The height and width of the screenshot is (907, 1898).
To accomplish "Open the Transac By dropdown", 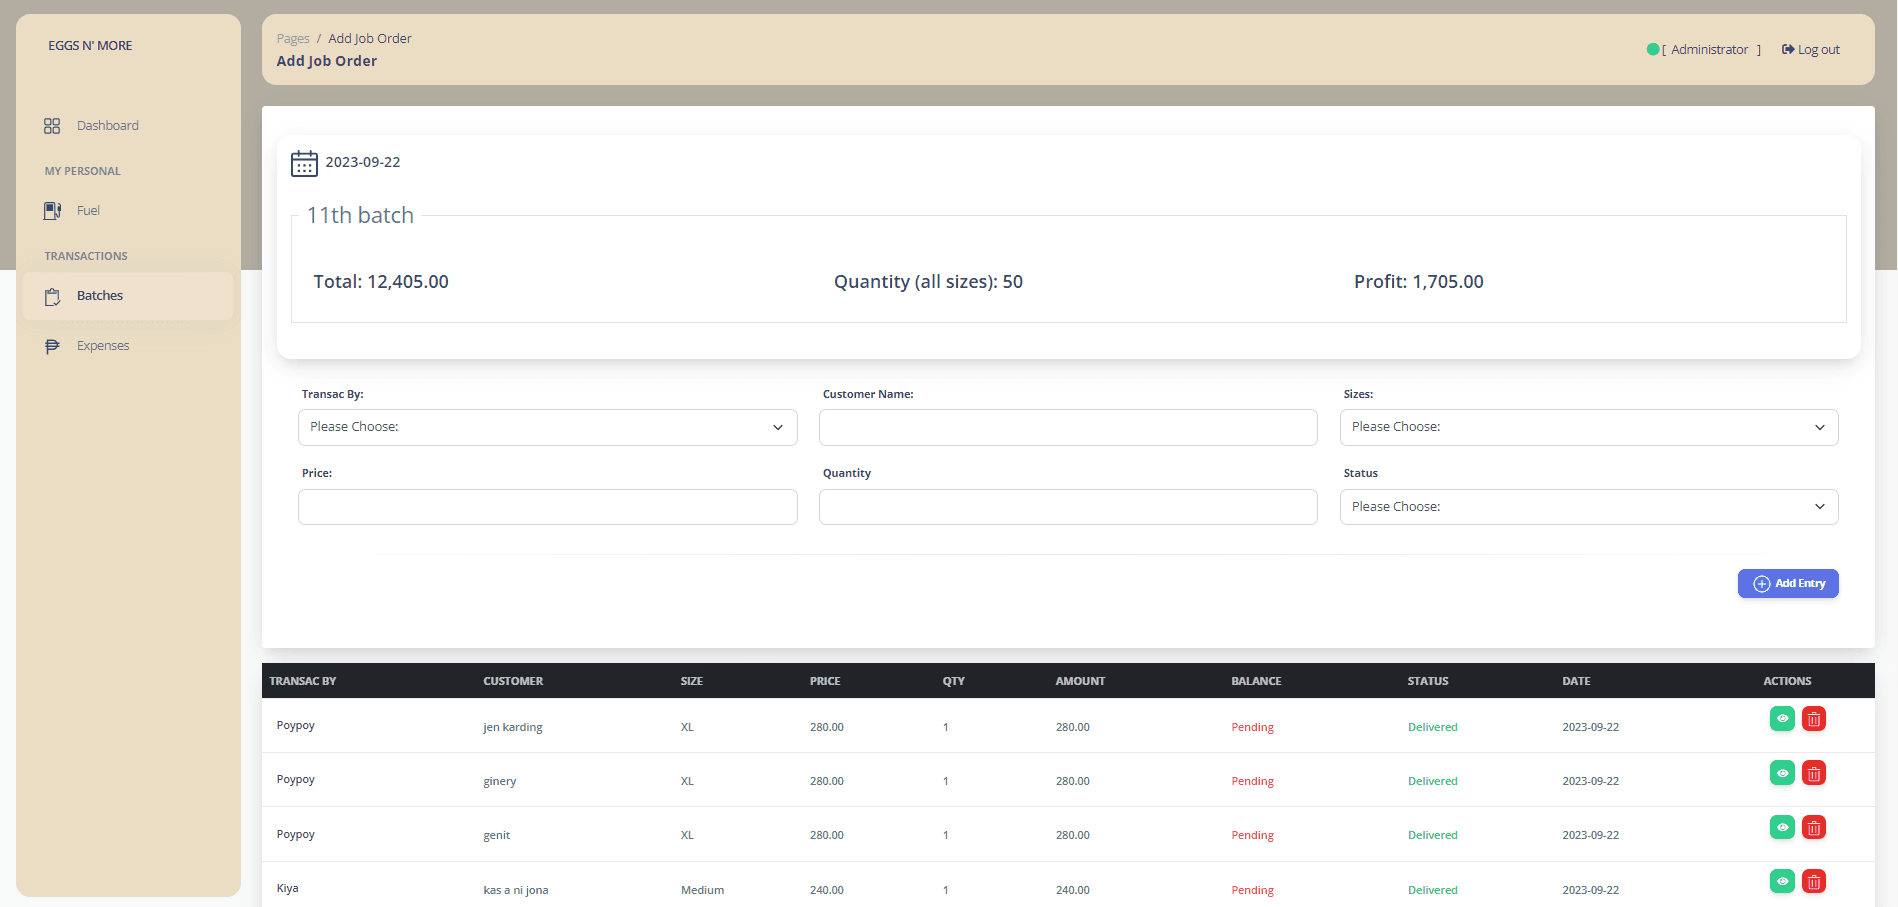I will click(548, 427).
